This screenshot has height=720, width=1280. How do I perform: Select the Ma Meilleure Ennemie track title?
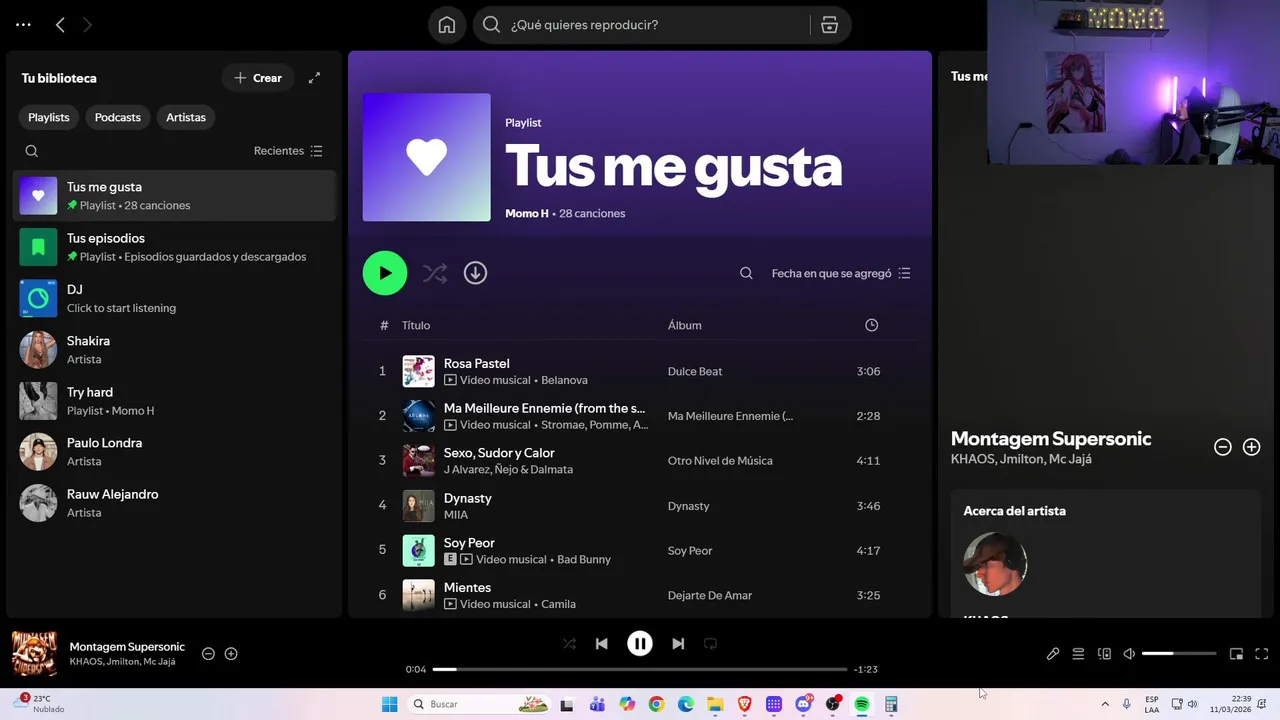coord(544,408)
